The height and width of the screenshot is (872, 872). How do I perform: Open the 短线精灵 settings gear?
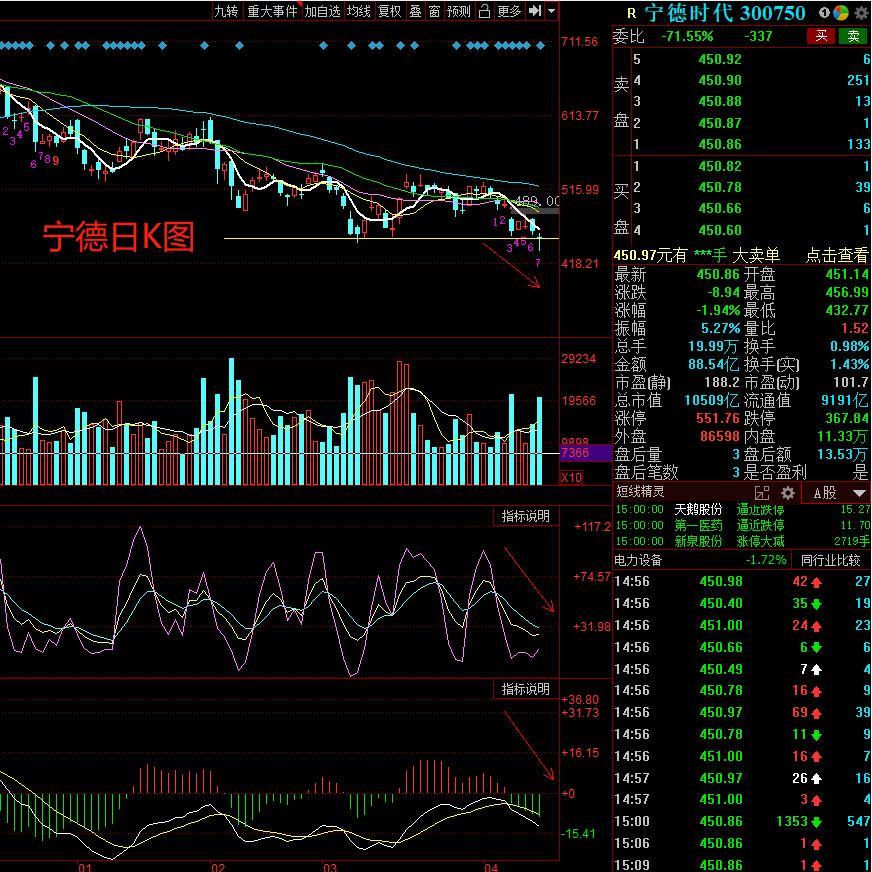788,493
